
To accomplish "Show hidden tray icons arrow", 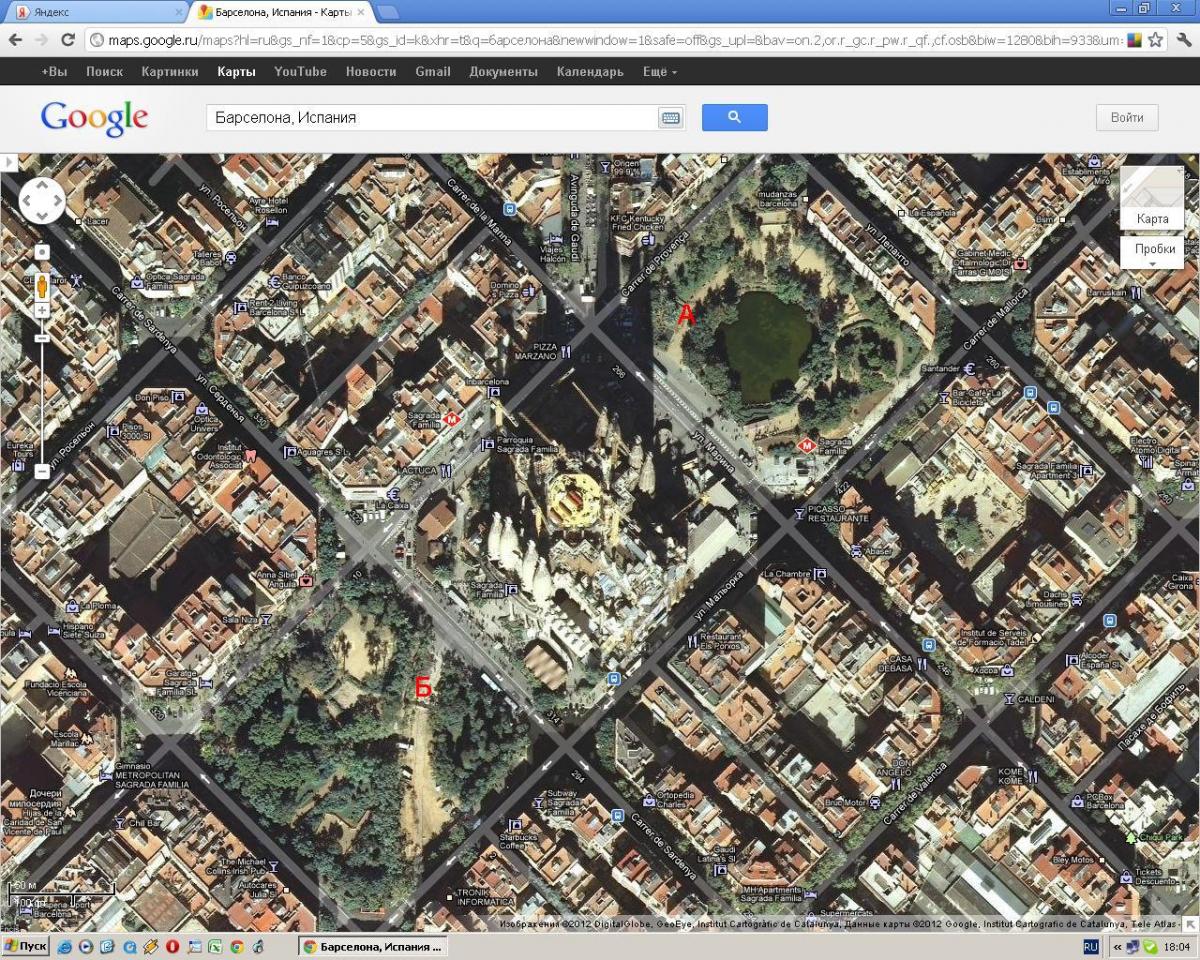I will coord(1117,946).
